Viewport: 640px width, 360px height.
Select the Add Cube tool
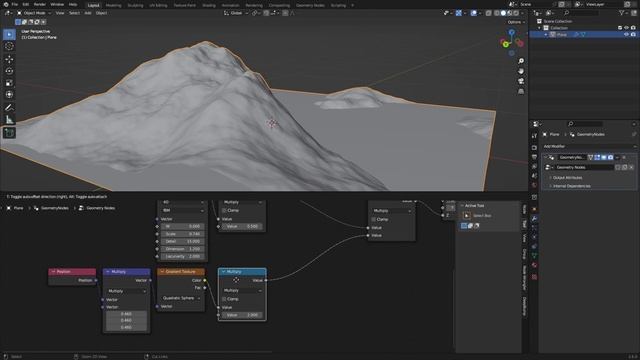point(9,133)
